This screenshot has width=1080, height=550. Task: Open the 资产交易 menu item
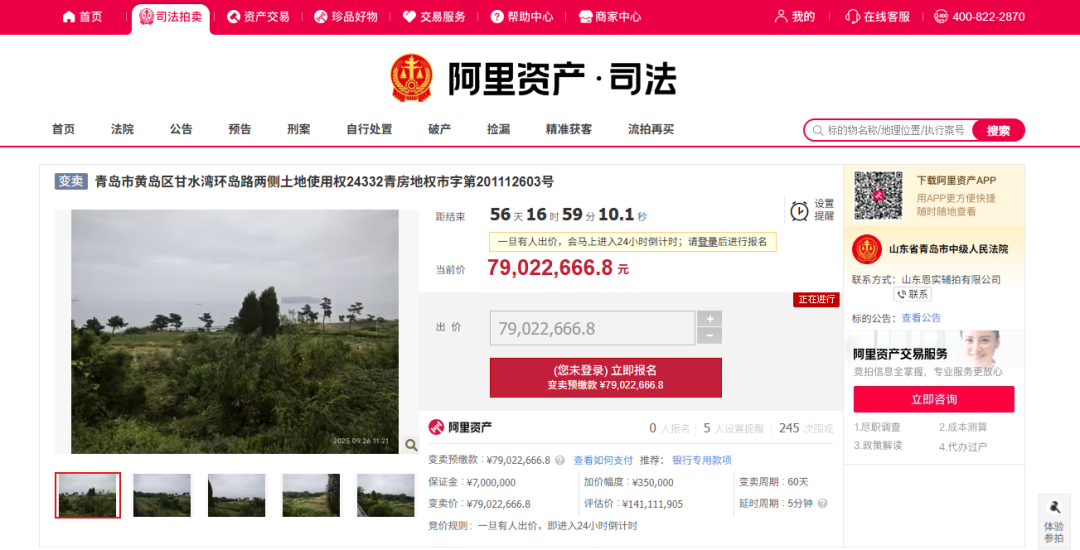pyautogui.click(x=258, y=17)
